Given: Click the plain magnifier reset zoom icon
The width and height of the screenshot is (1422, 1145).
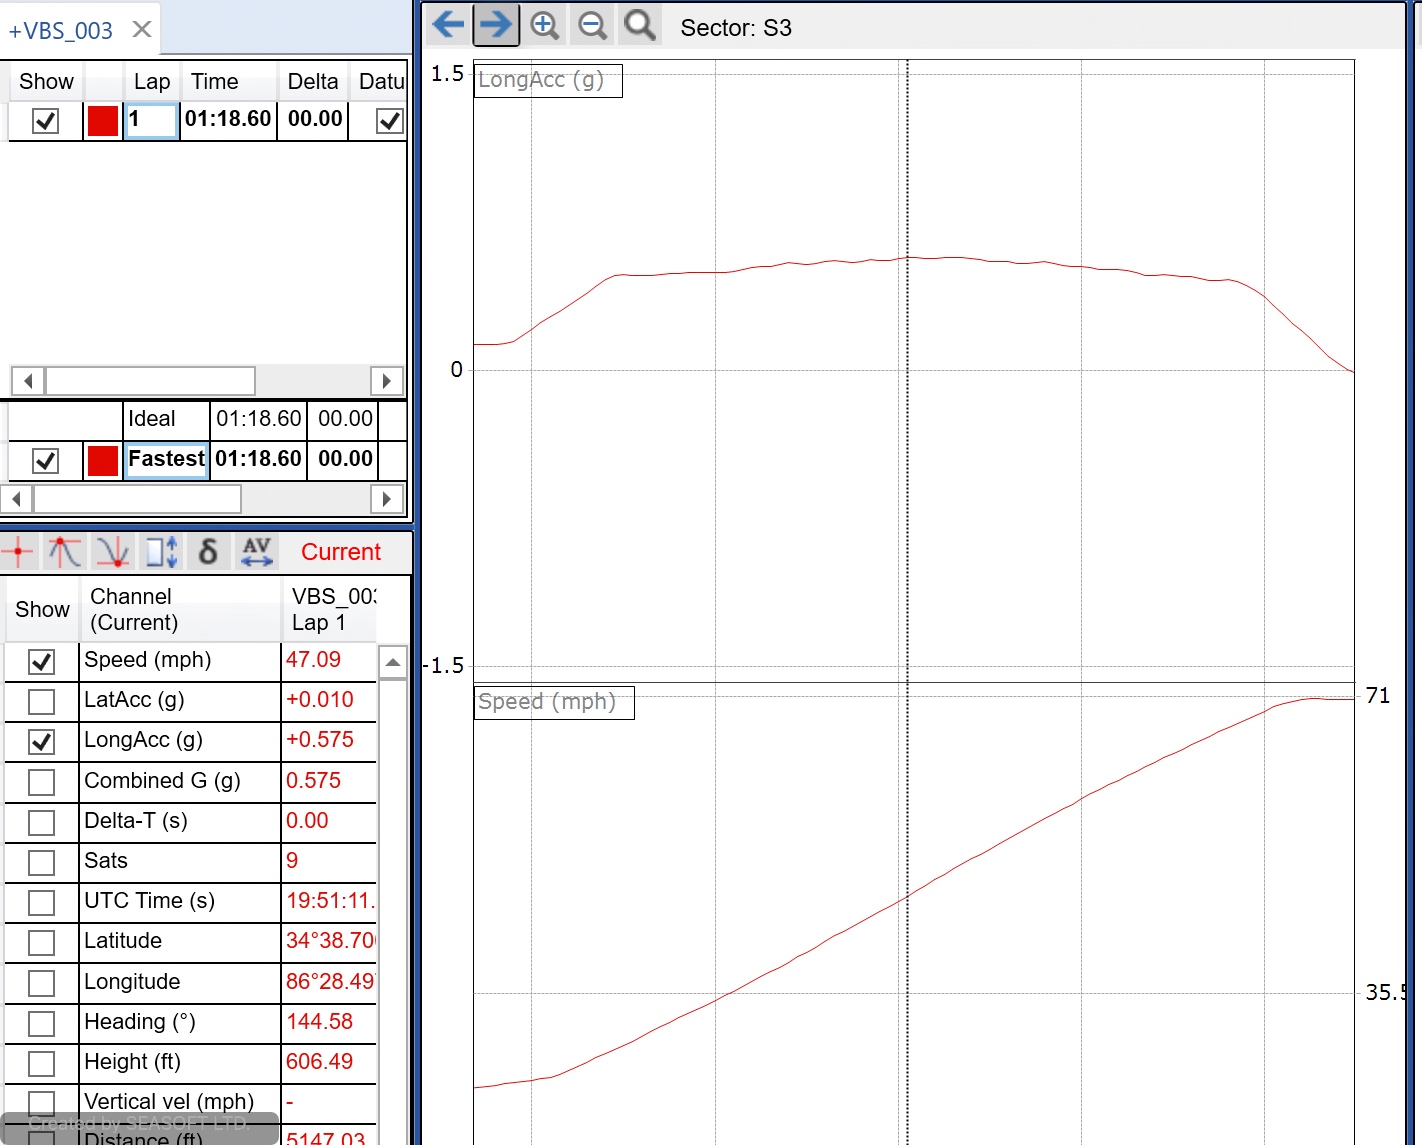Looking at the screenshot, I should (x=640, y=25).
